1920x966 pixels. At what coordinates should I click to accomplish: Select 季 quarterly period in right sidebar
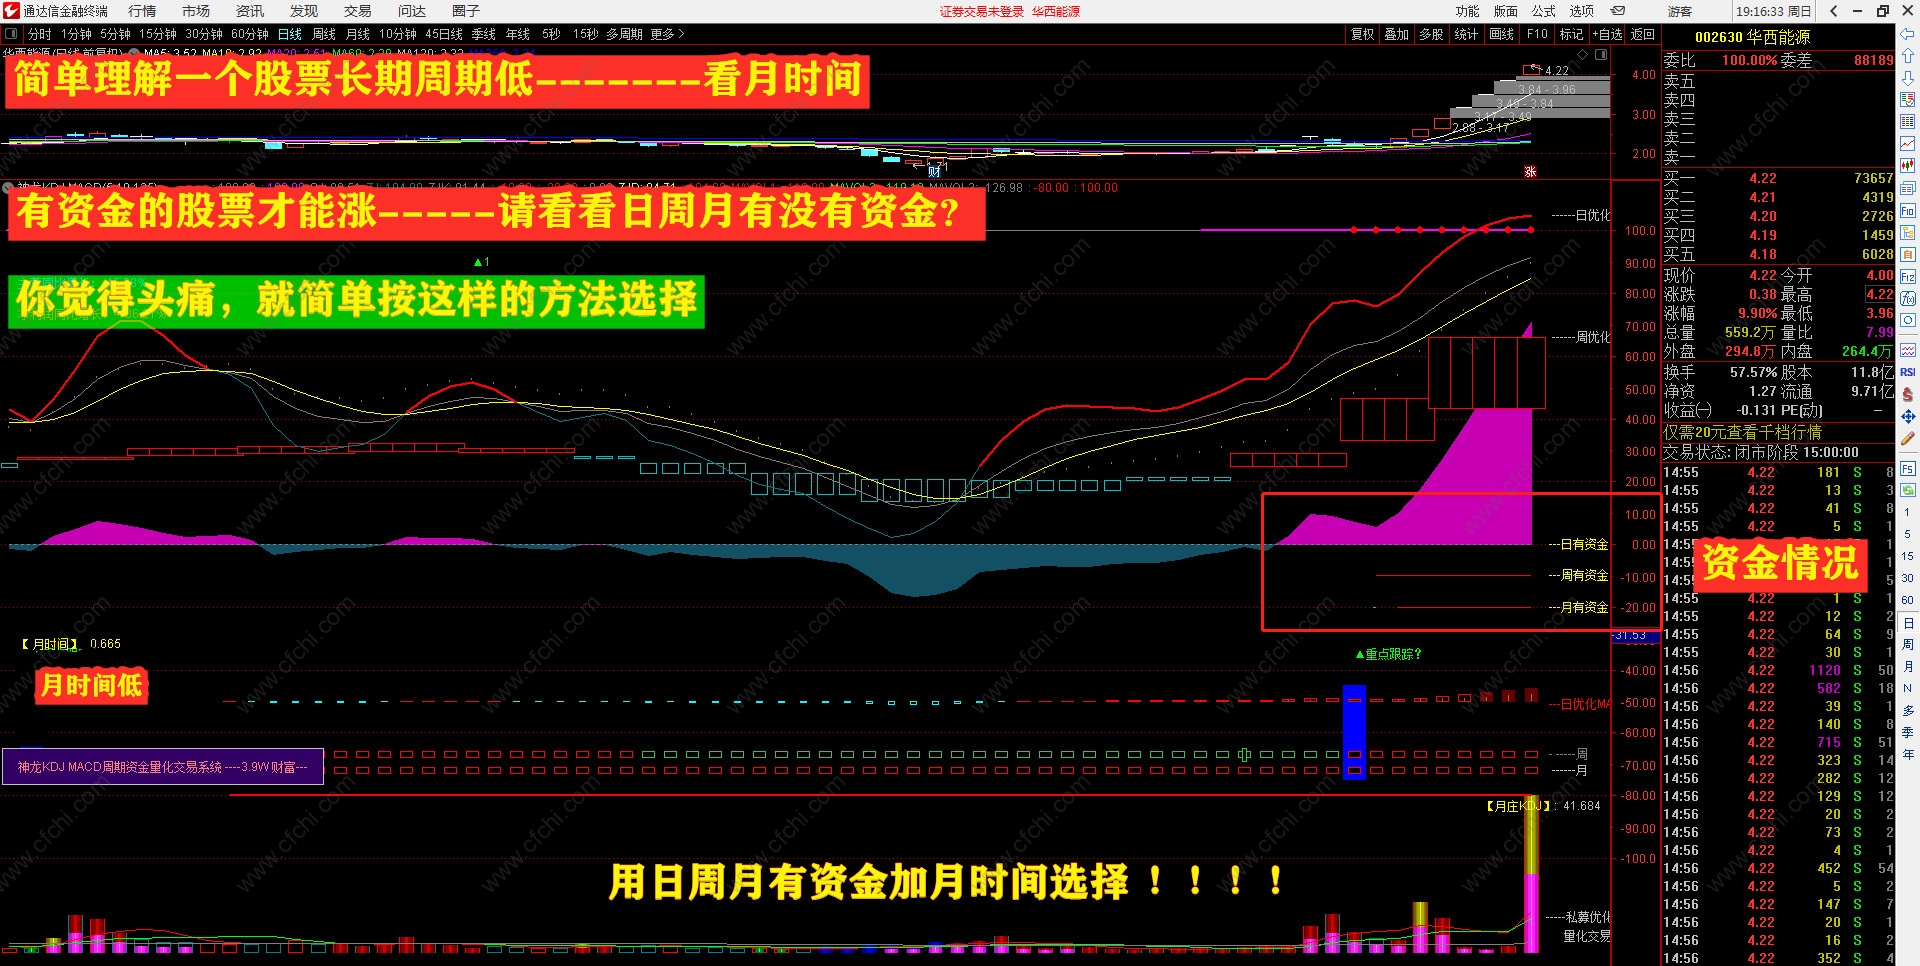(1908, 732)
